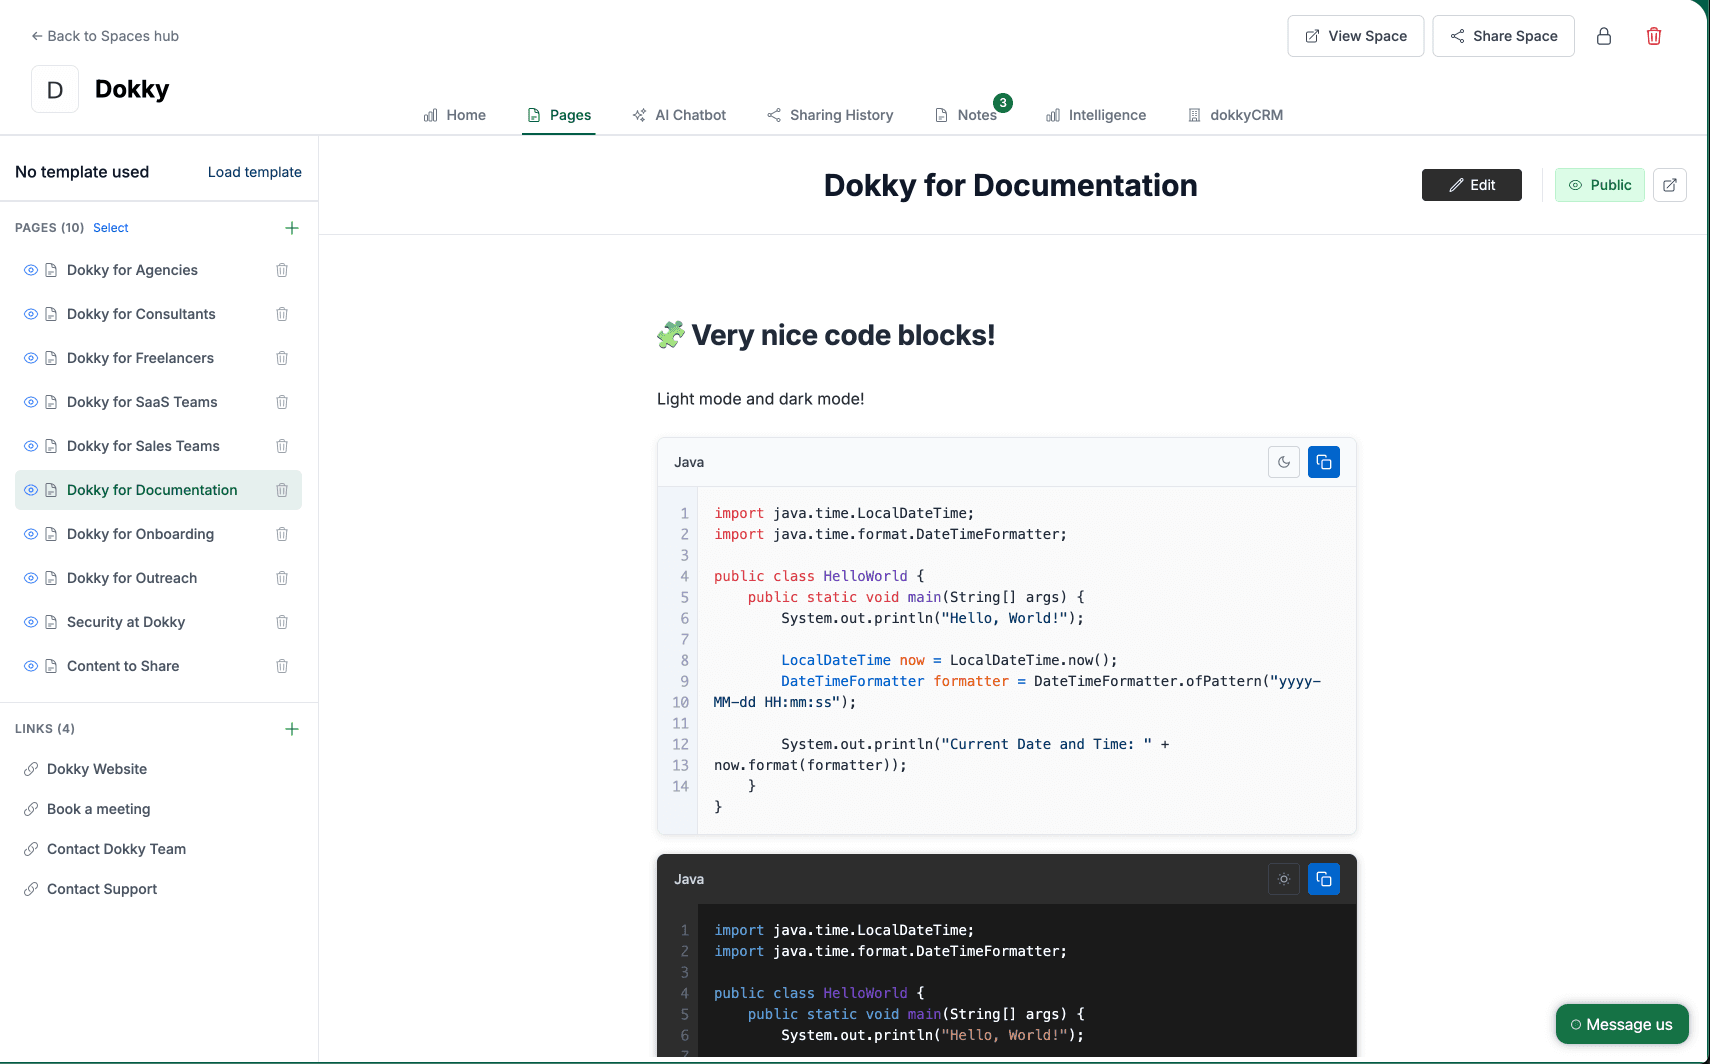Viewport: 1710px width, 1064px height.
Task: Go back to Spaces hub
Action: point(105,36)
